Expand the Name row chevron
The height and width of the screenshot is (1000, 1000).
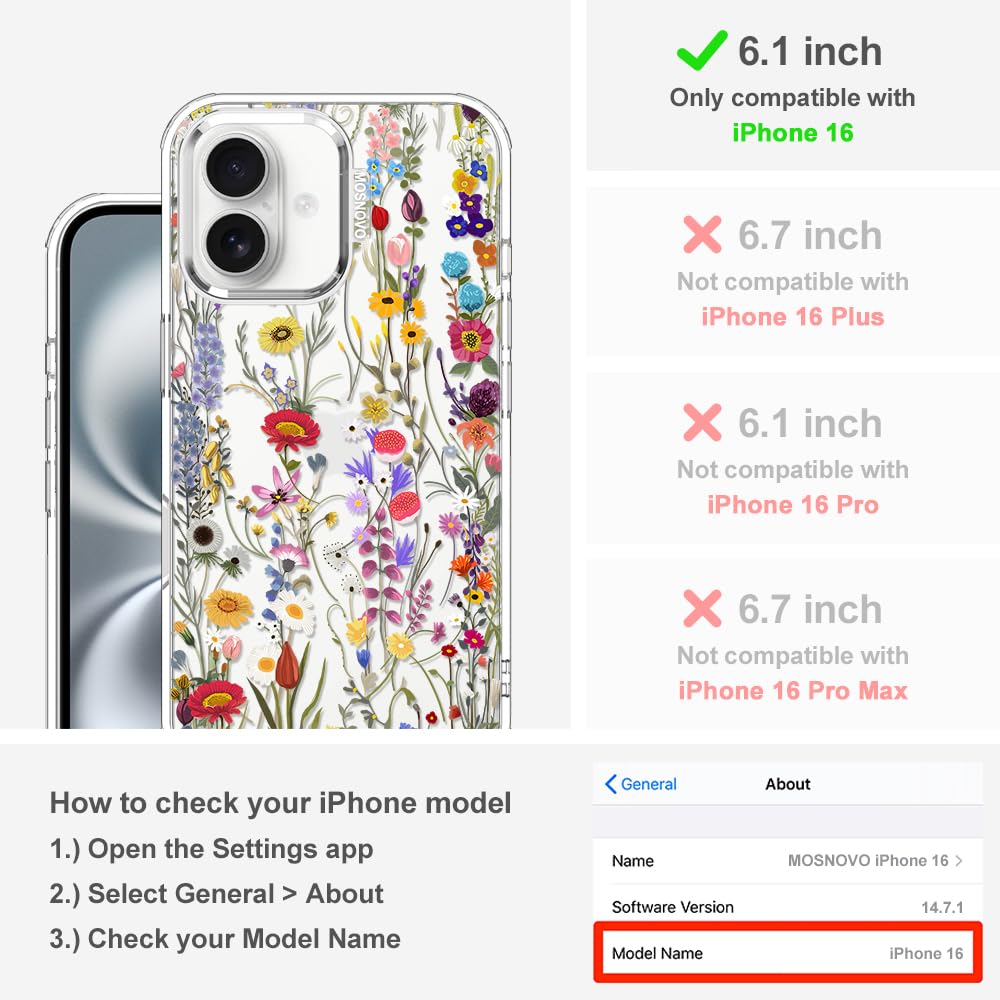click(x=959, y=860)
